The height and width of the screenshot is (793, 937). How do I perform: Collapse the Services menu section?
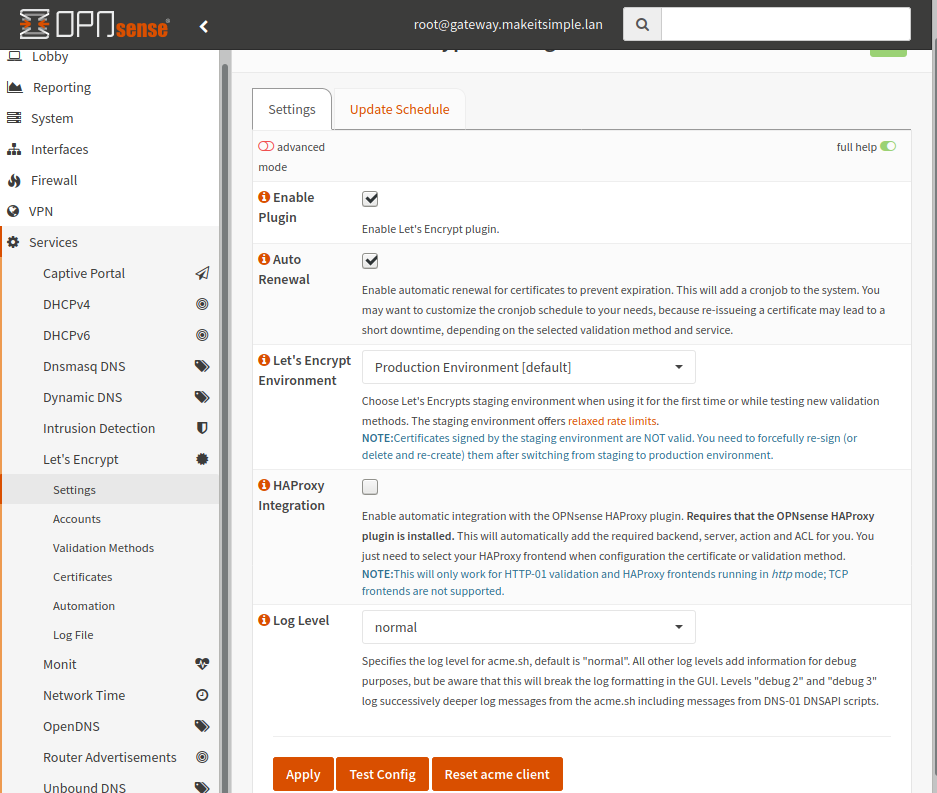(53, 242)
